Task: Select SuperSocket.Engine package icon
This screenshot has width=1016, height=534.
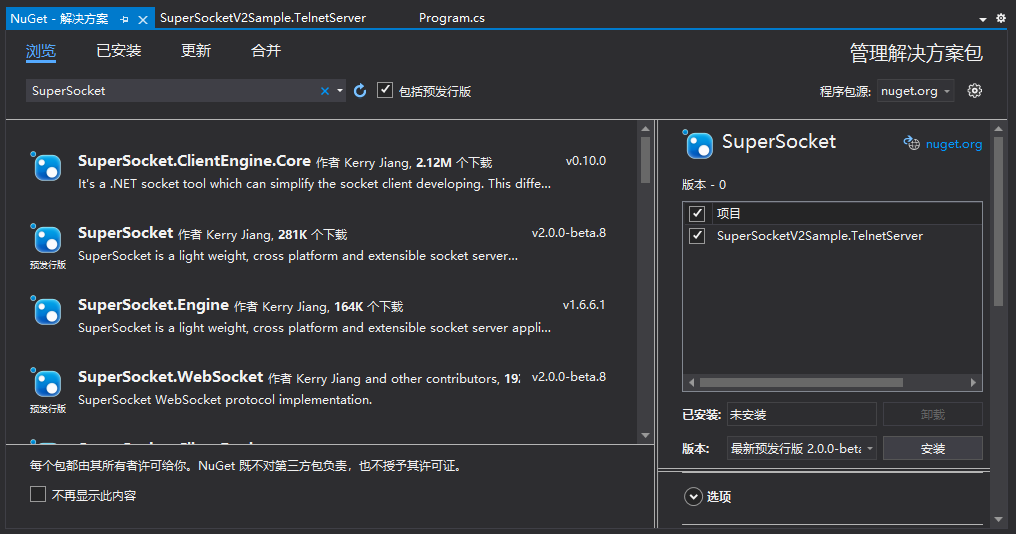Action: click(47, 310)
